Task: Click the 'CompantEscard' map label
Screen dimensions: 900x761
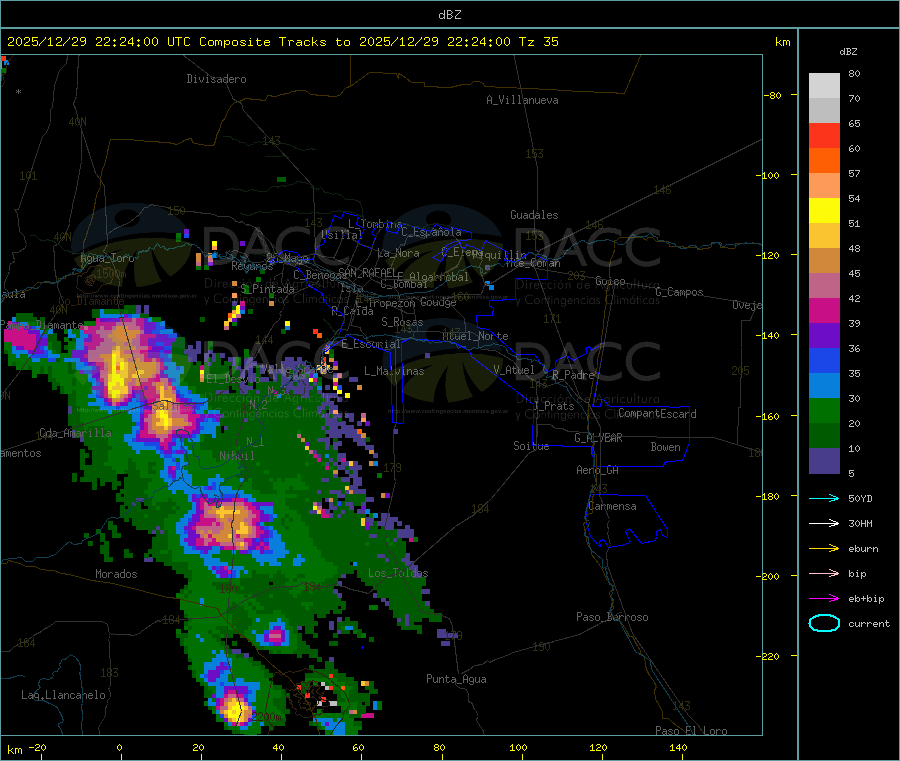Action: [x=657, y=413]
